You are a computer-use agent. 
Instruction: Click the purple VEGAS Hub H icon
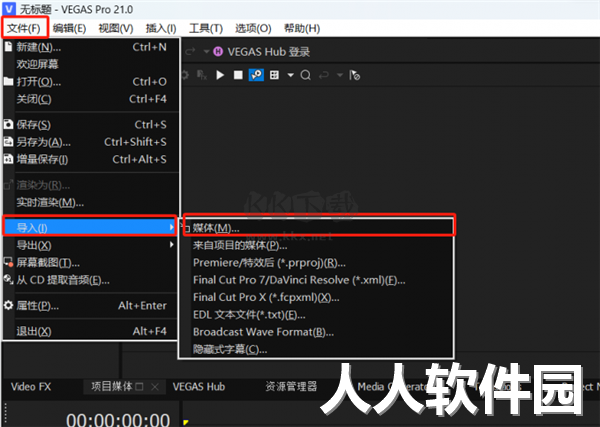click(x=218, y=51)
